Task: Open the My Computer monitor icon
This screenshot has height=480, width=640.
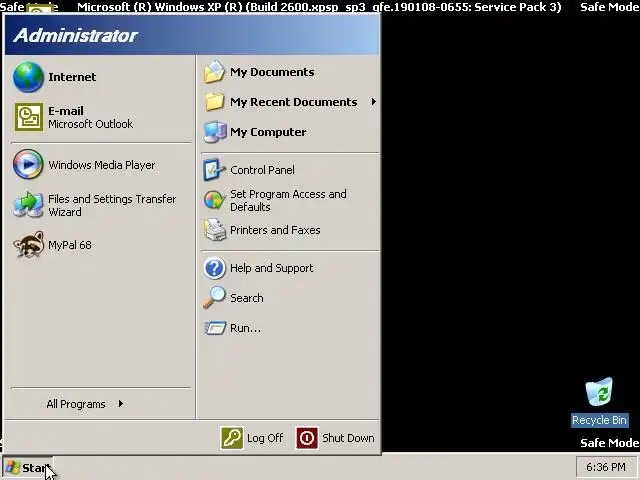Action: 215,132
